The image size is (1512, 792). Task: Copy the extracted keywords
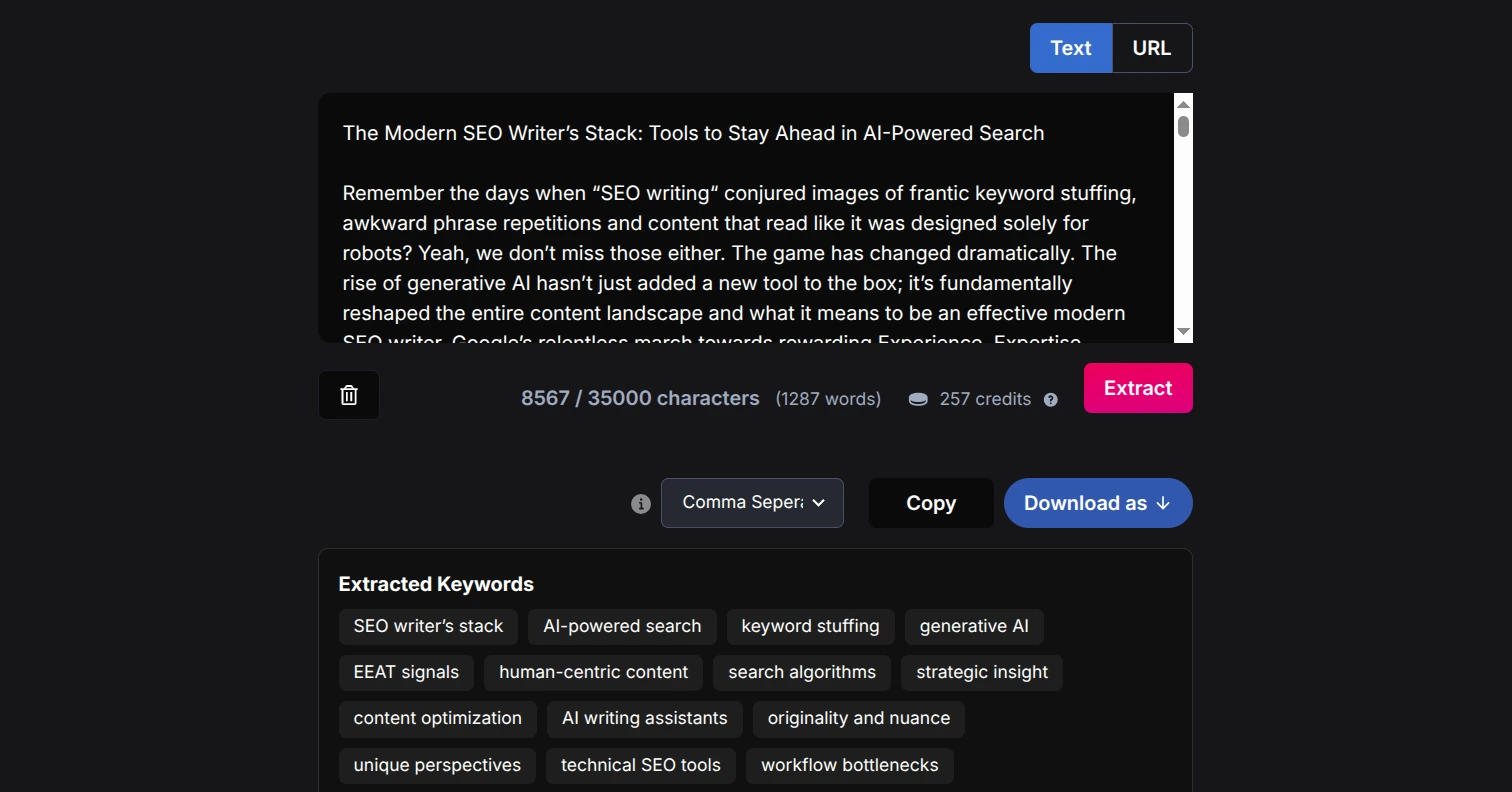(930, 503)
